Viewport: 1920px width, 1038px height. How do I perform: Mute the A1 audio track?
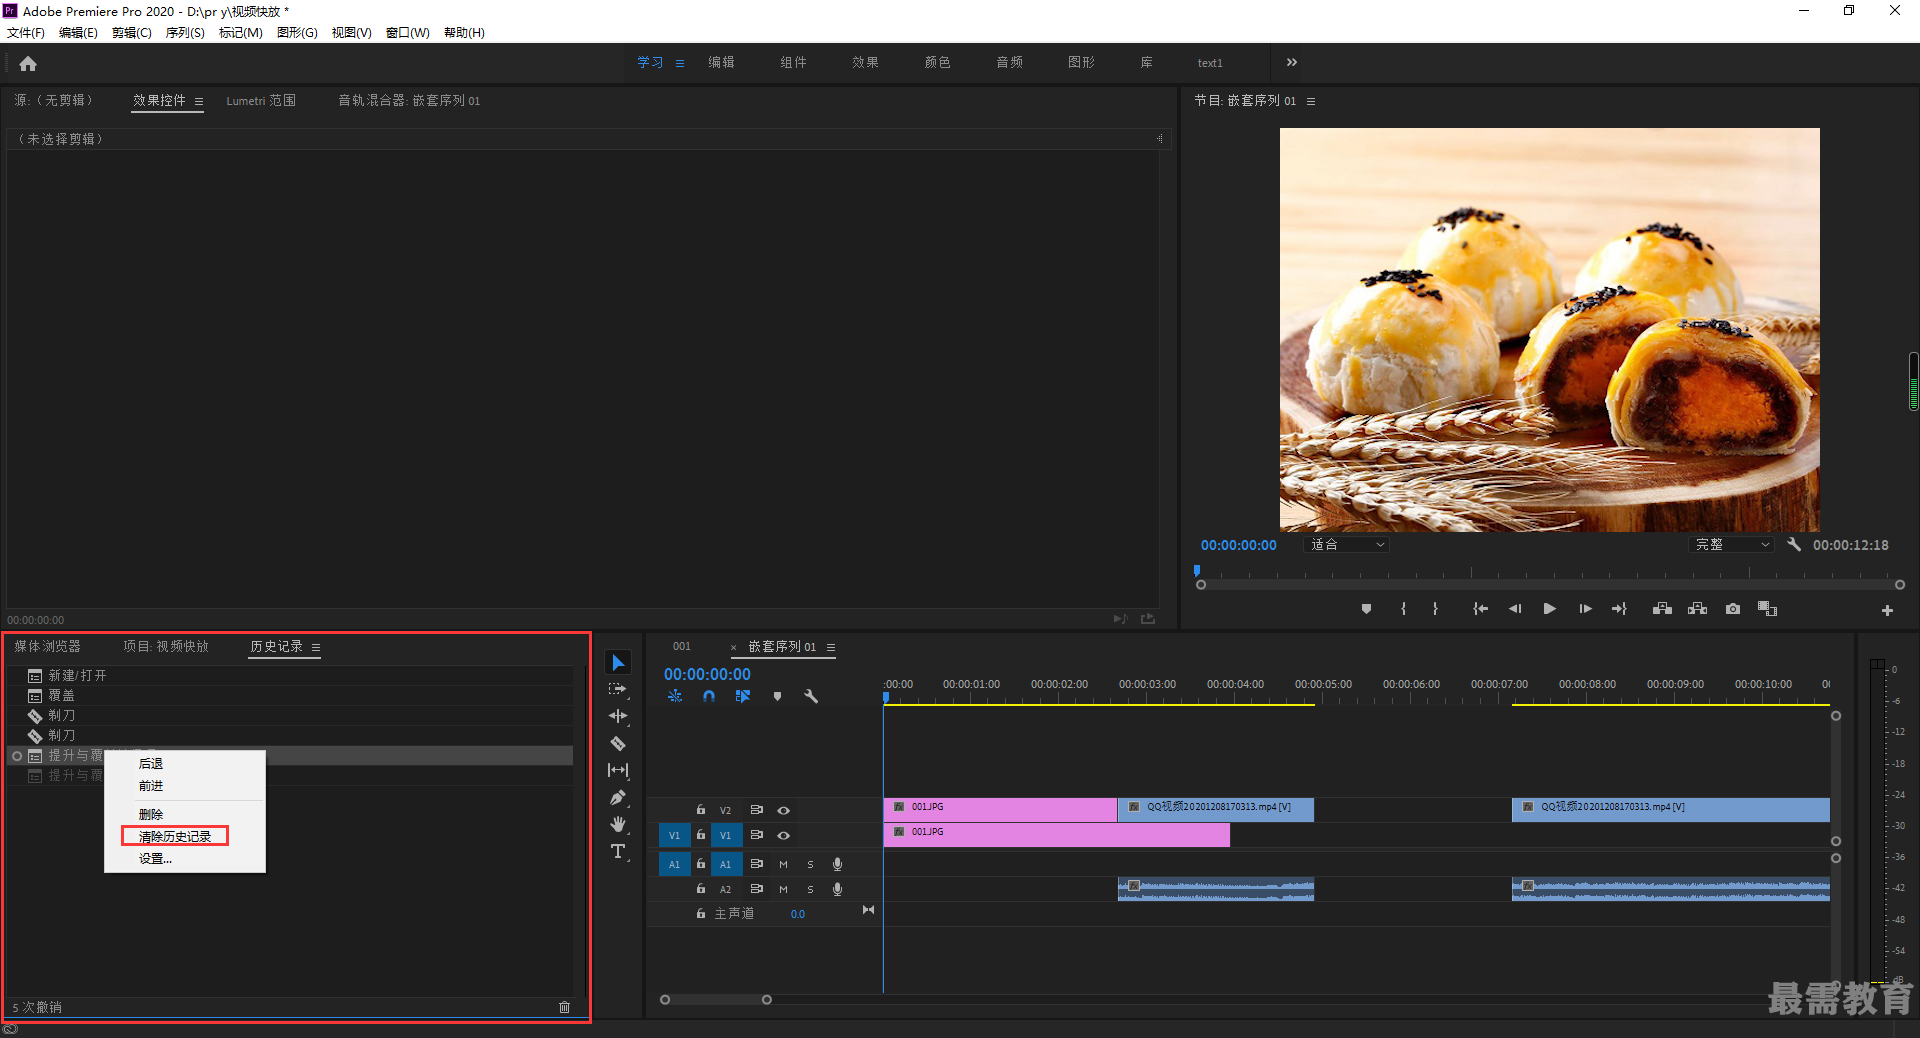pyautogui.click(x=783, y=864)
